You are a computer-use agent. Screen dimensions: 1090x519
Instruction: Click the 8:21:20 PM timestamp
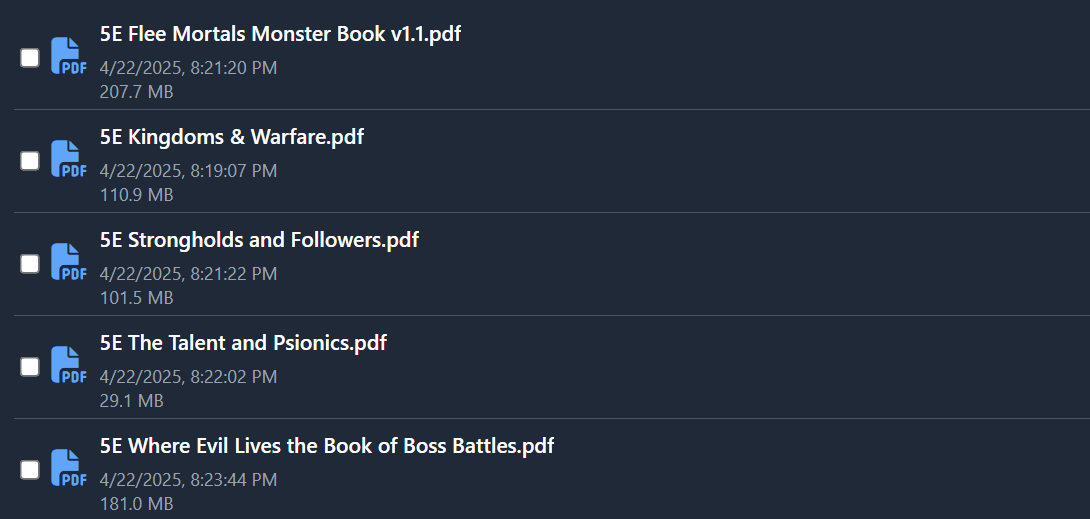[x=234, y=67]
